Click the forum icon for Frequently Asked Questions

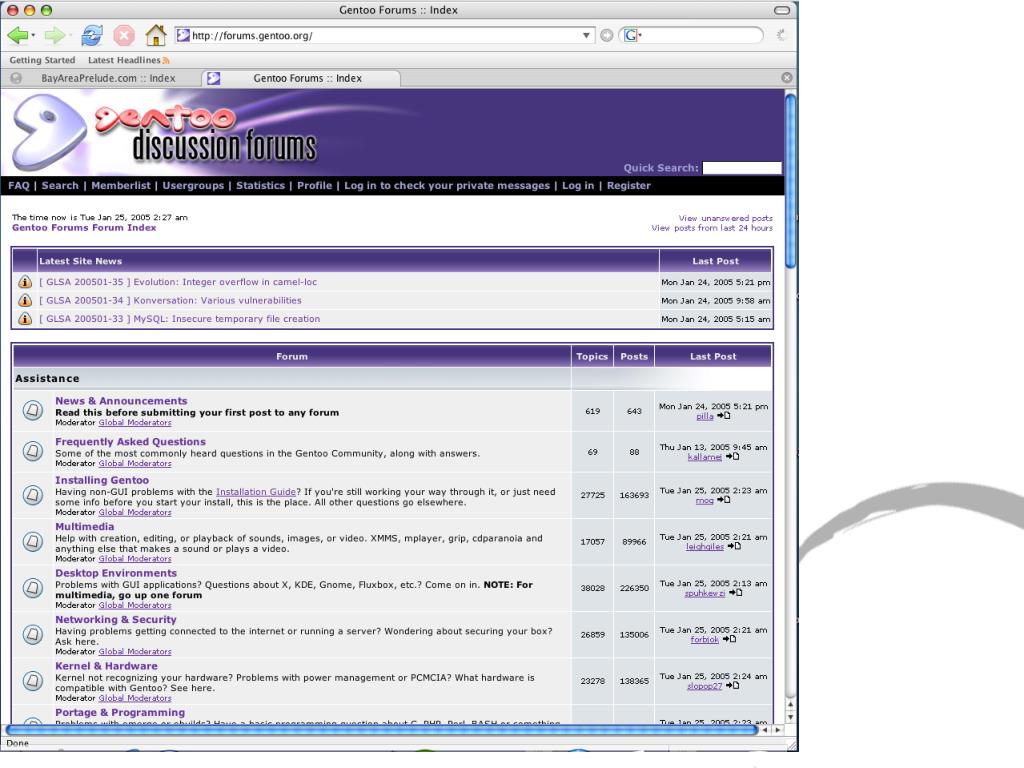click(33, 451)
